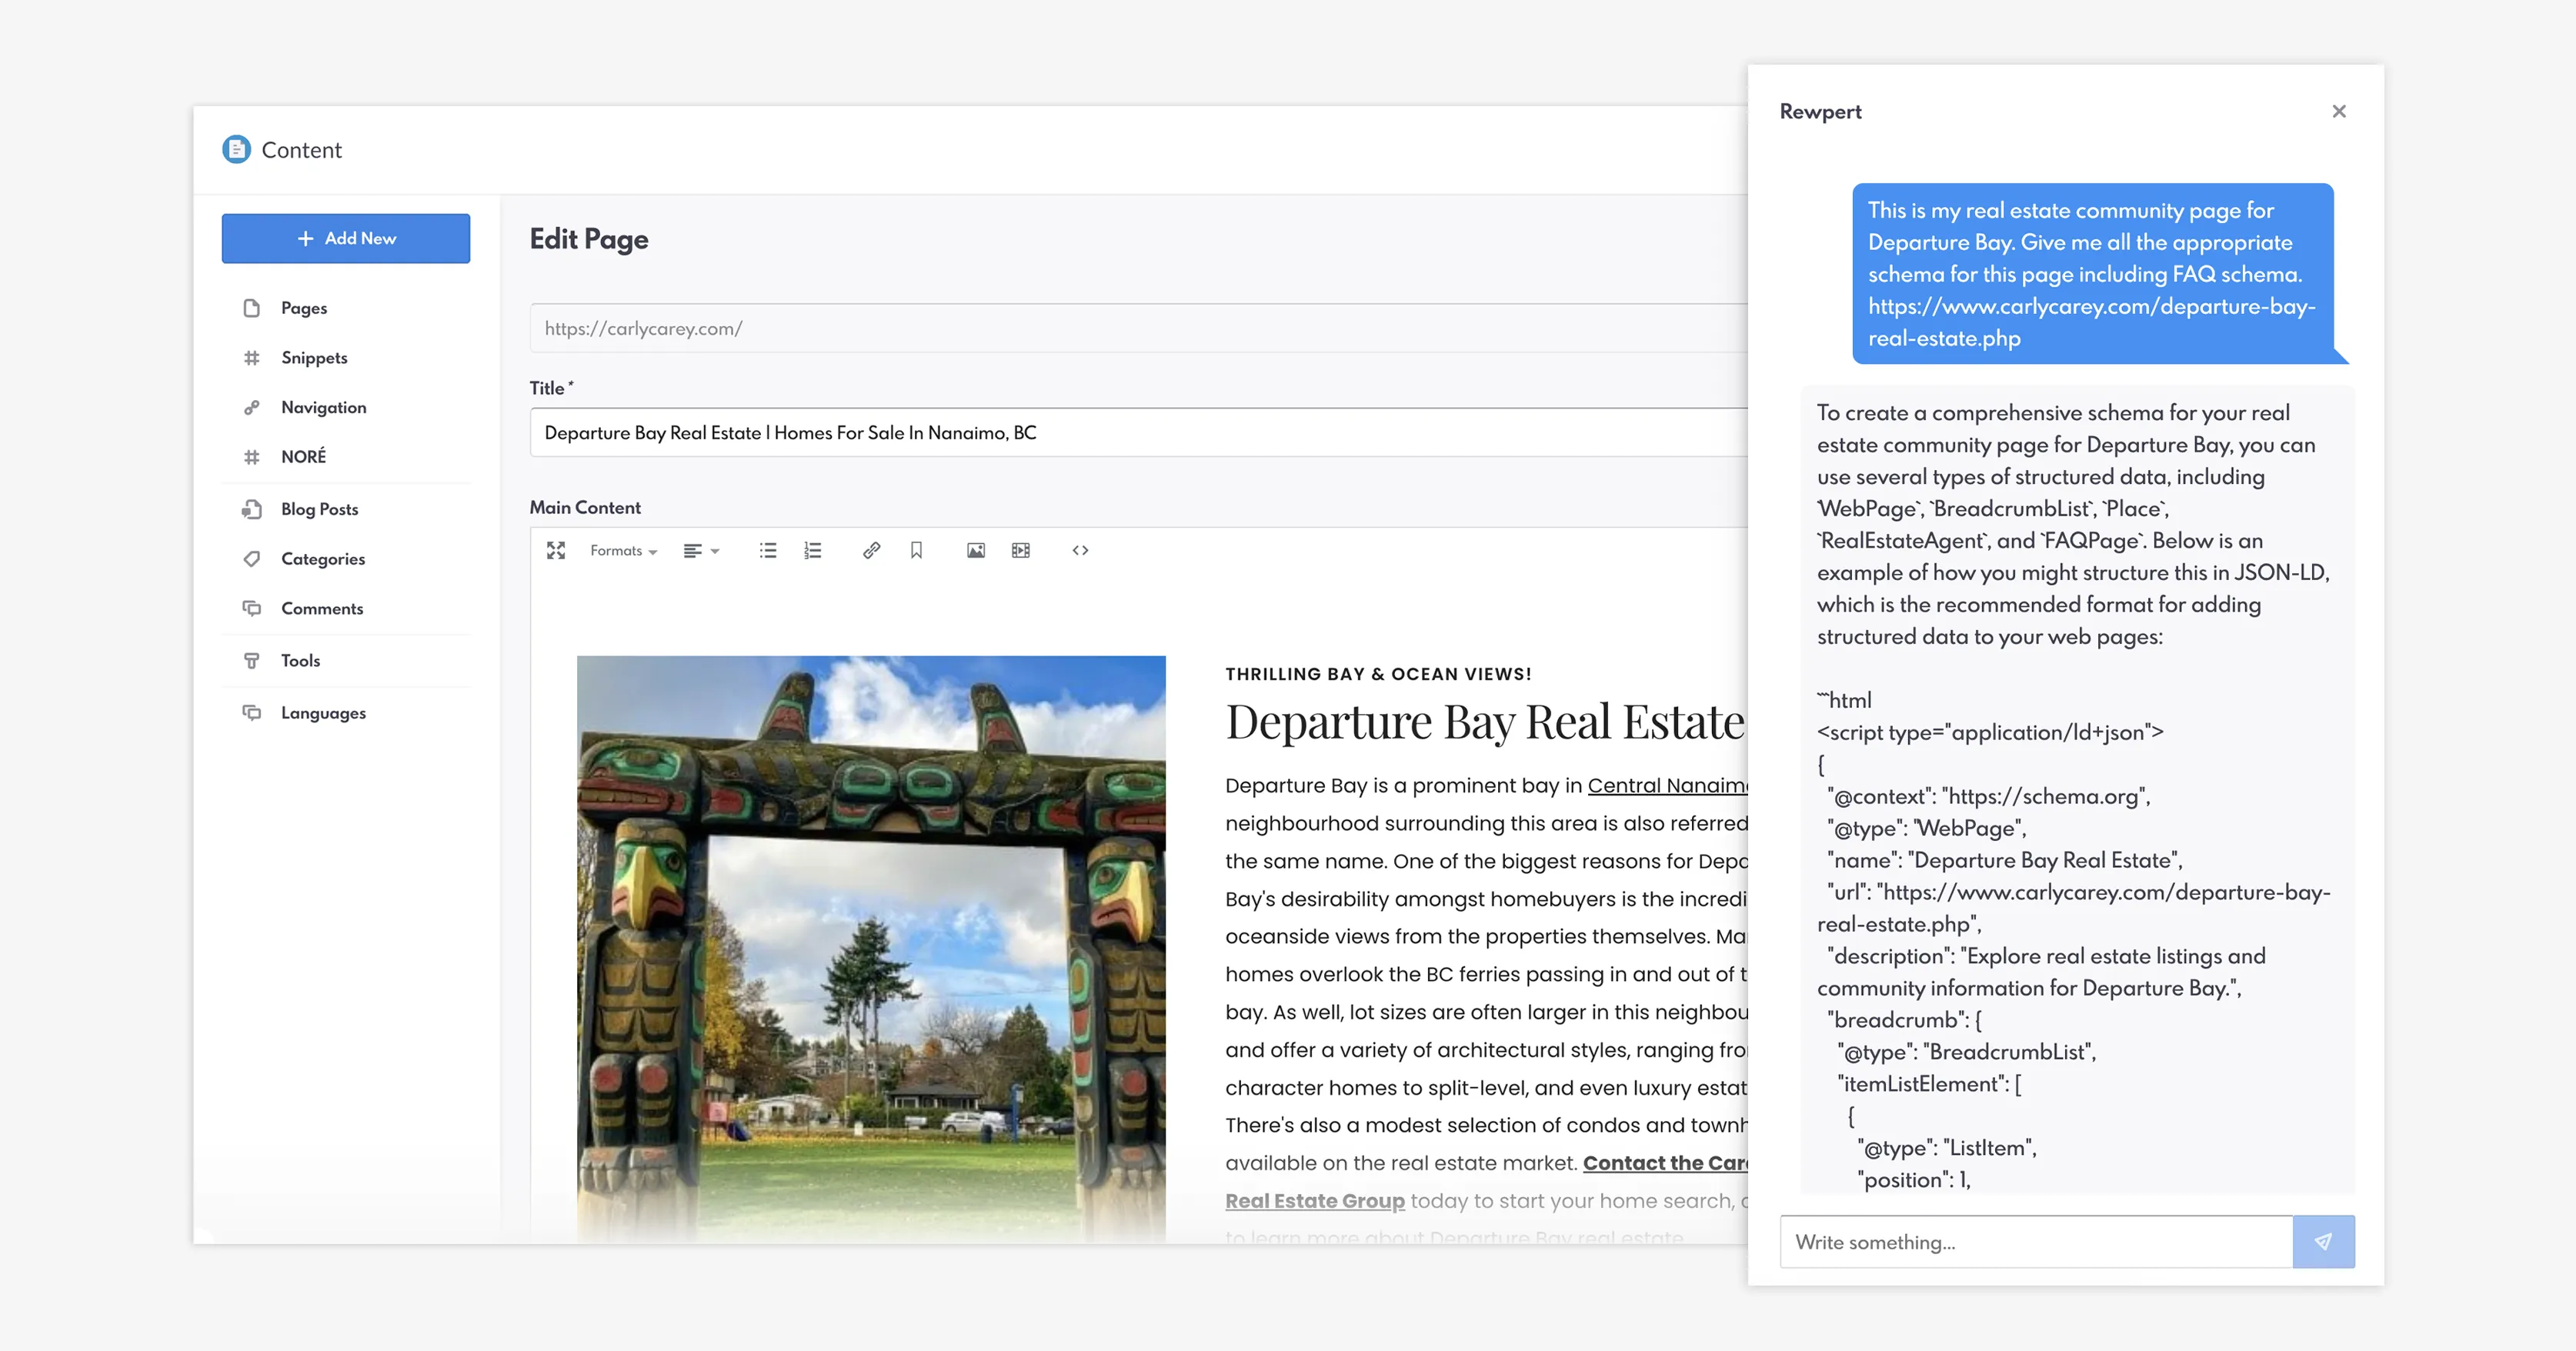The width and height of the screenshot is (2576, 1351).
Task: Select the totem gate photo
Action: pyautogui.click(x=871, y=948)
